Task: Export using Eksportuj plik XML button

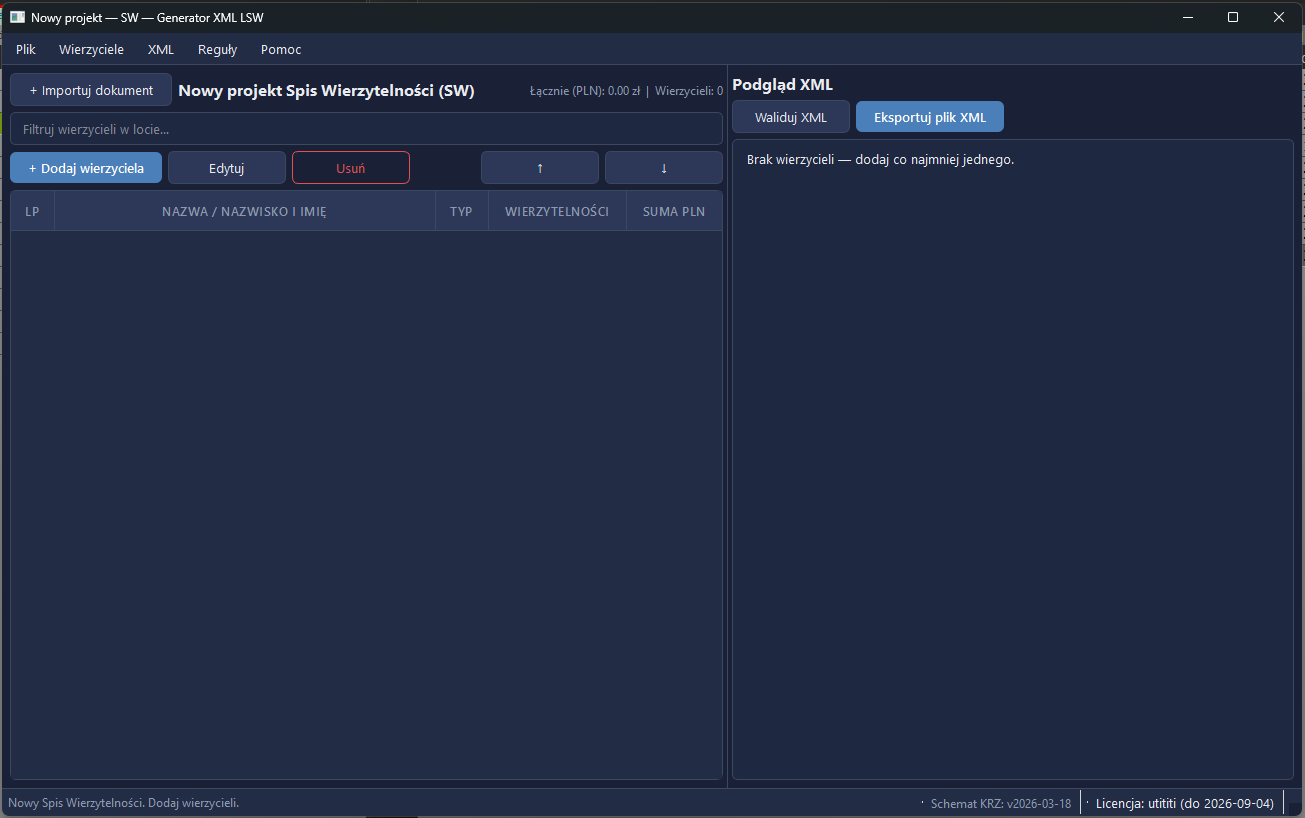Action: 930,117
